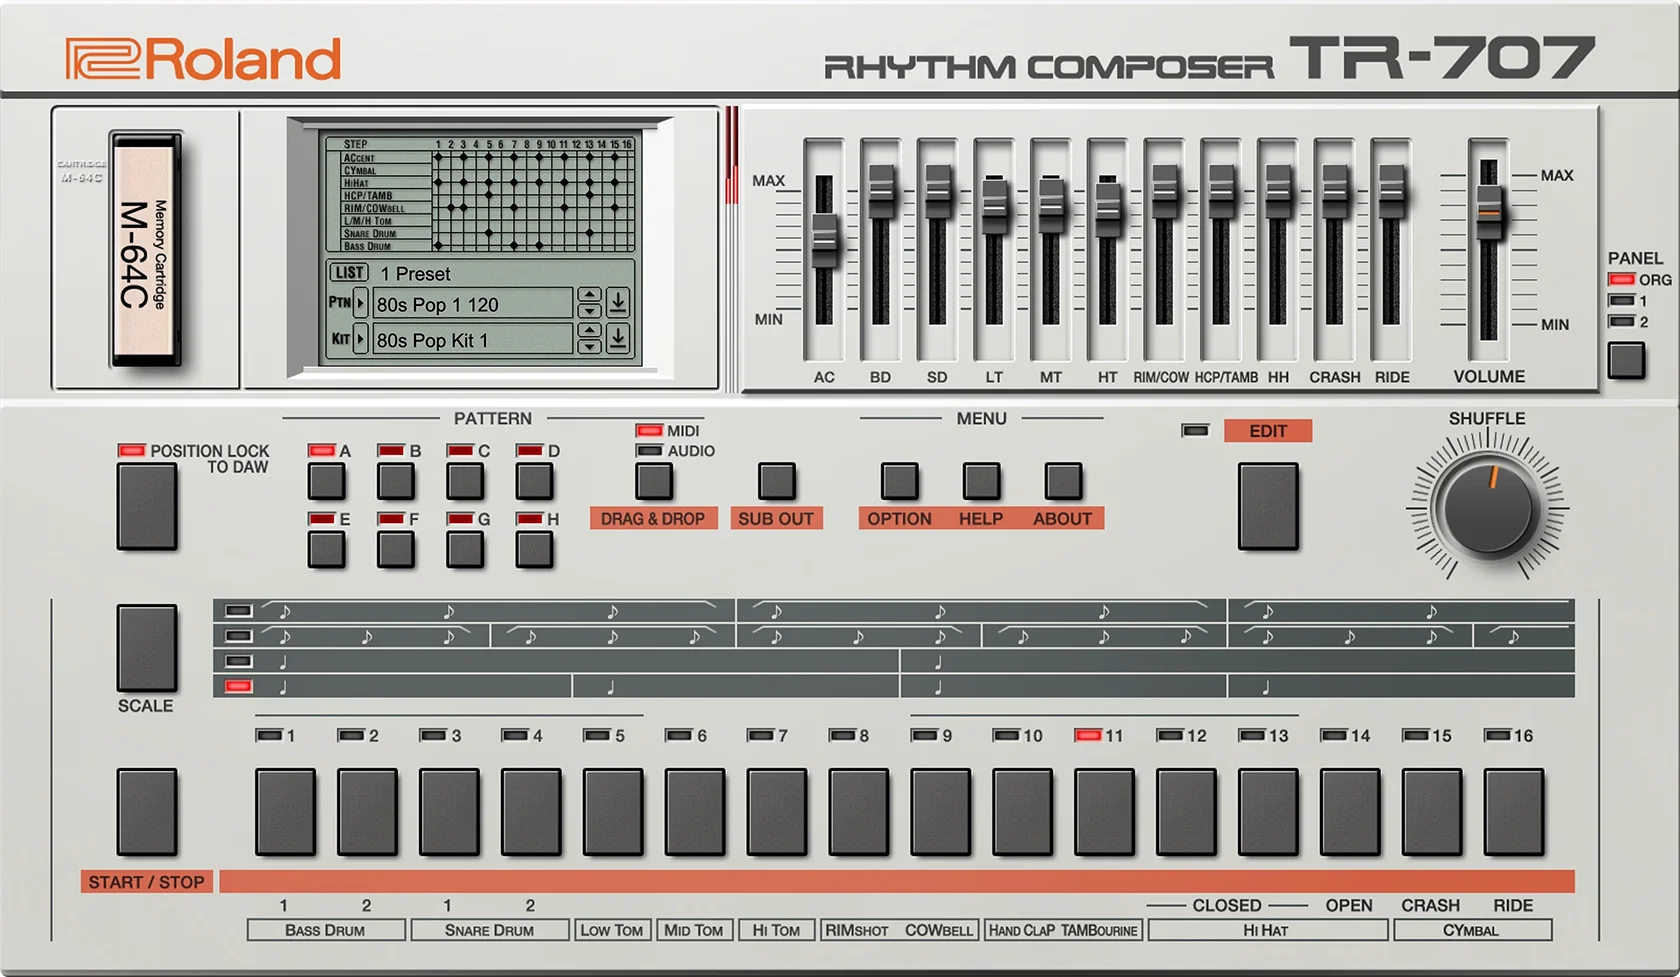Select pattern B

[x=396, y=481]
